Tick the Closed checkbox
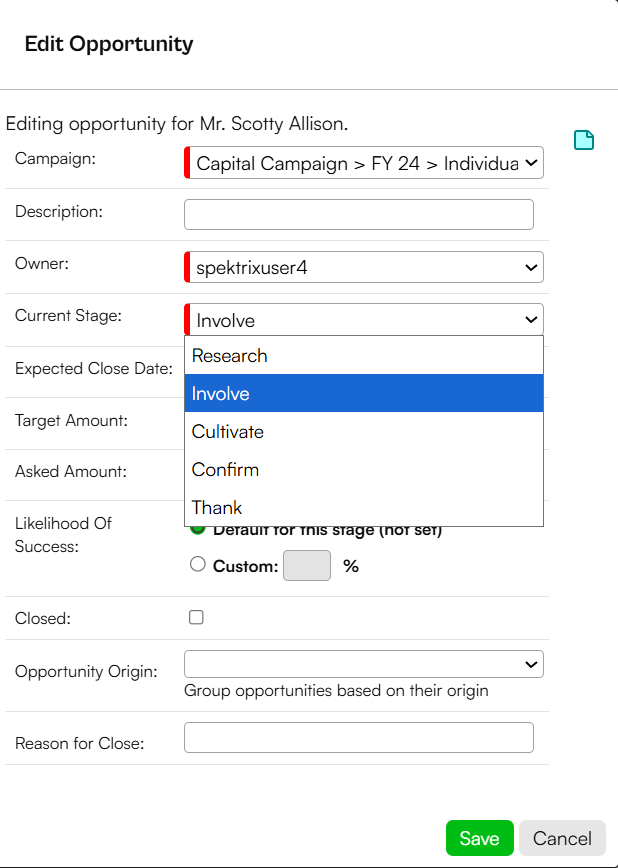Image resolution: width=618 pixels, height=868 pixels. [x=196, y=617]
